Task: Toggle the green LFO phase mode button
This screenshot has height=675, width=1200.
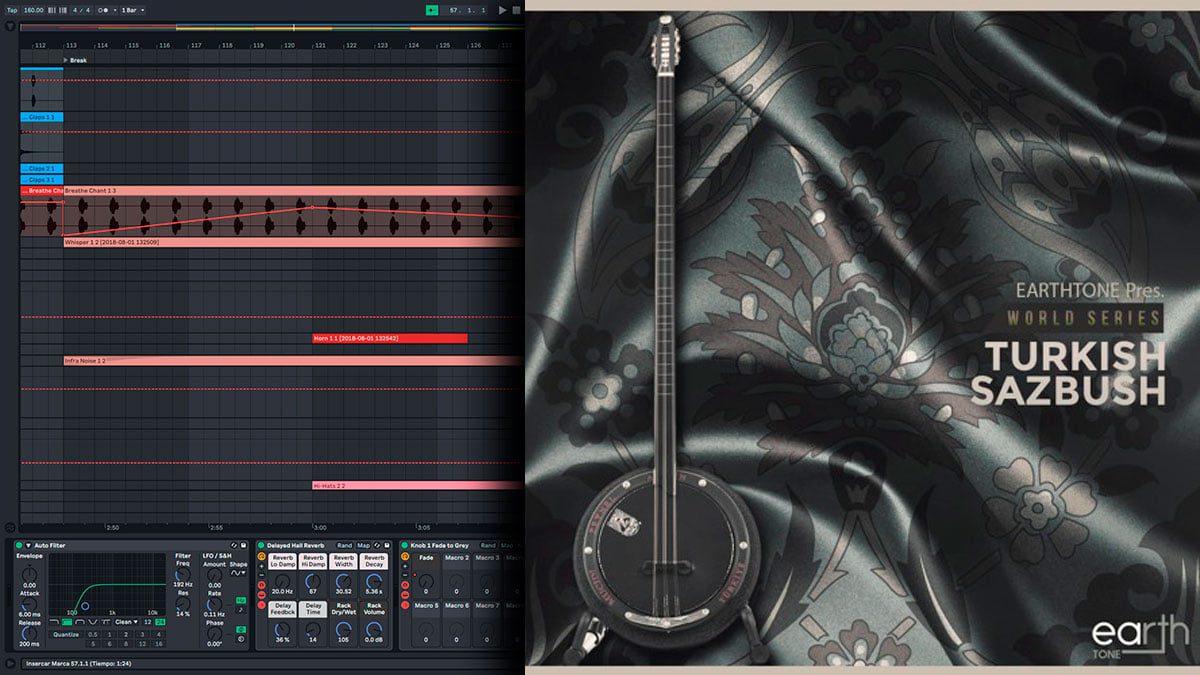Action: point(241,629)
